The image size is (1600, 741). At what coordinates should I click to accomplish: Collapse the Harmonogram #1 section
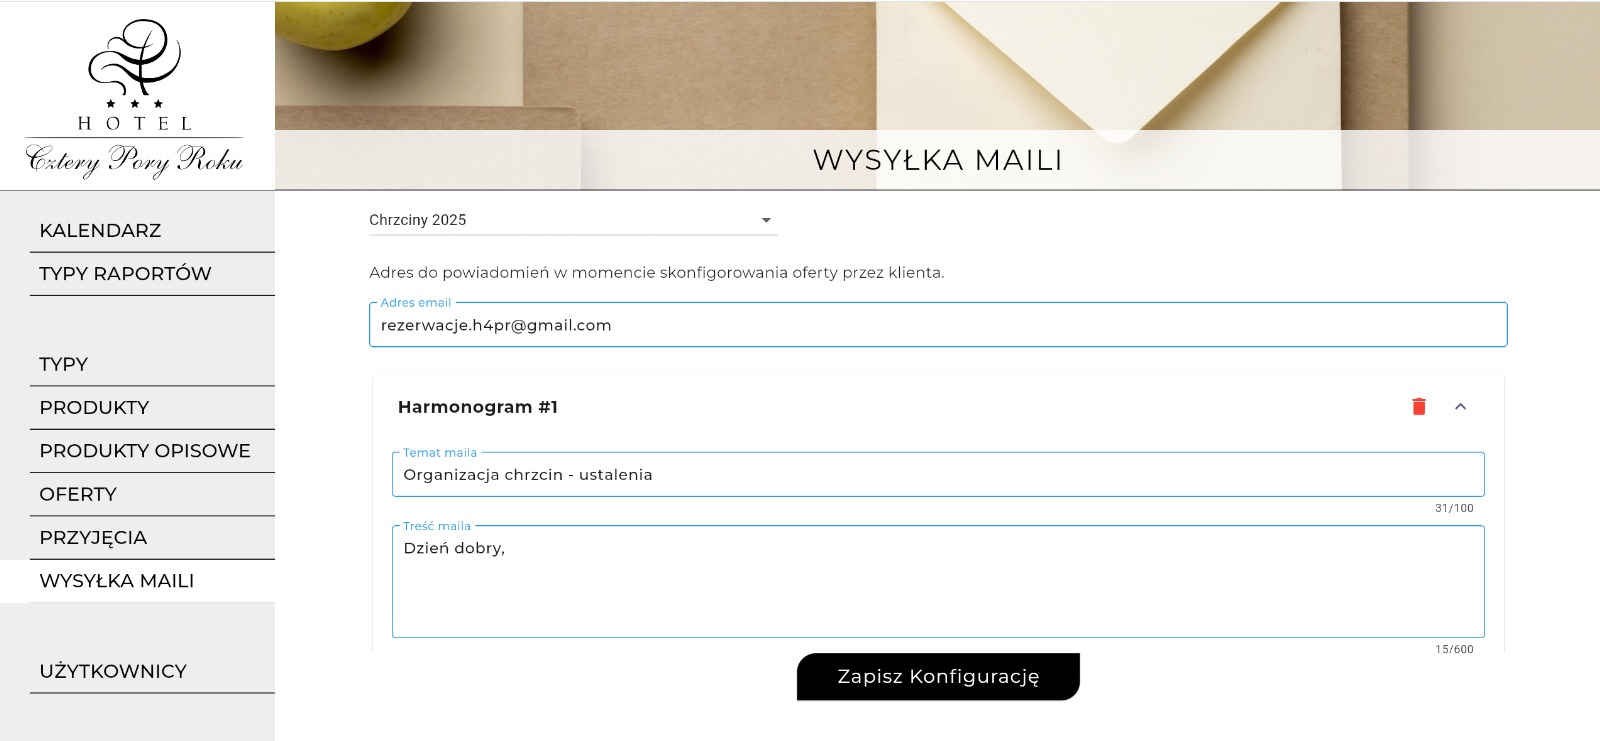1460,406
